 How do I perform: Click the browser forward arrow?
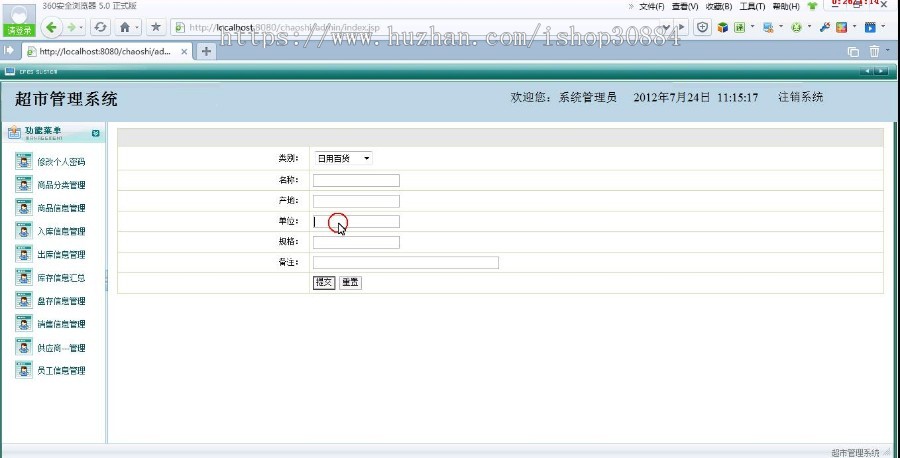71,27
